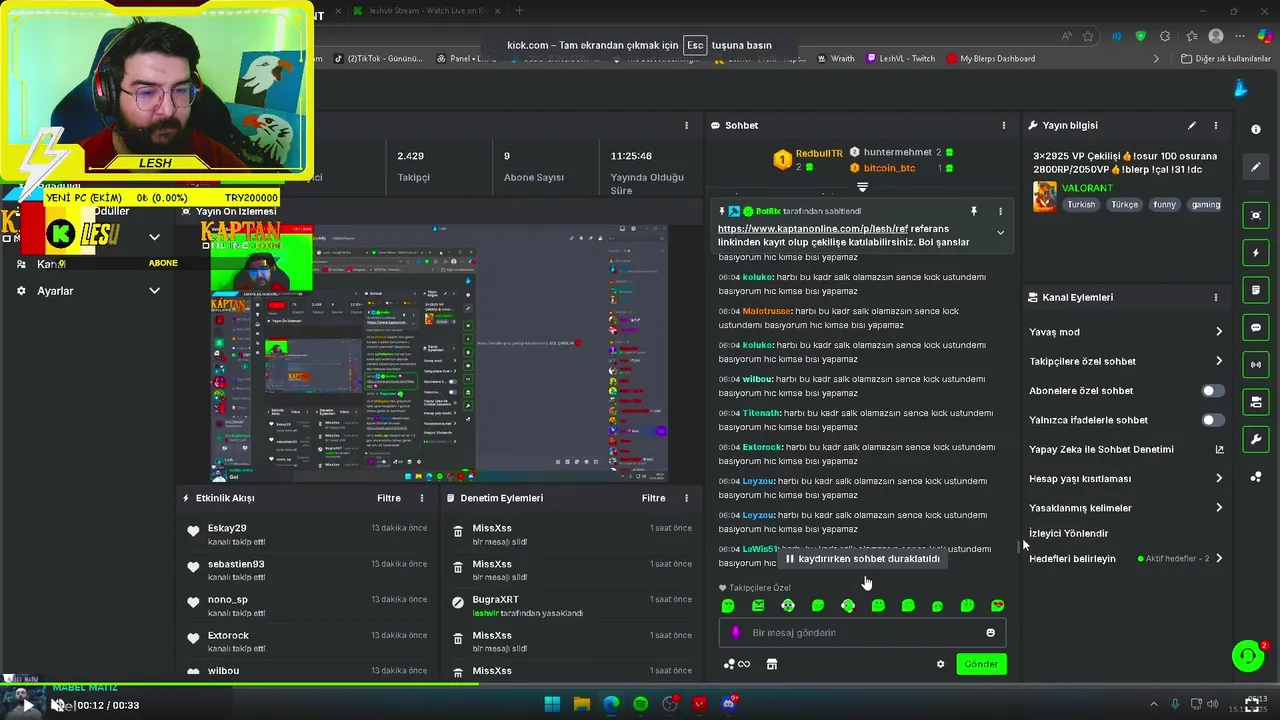
Task: Toggle the moderation log document icon in the sidebar
Action: click(1256, 290)
